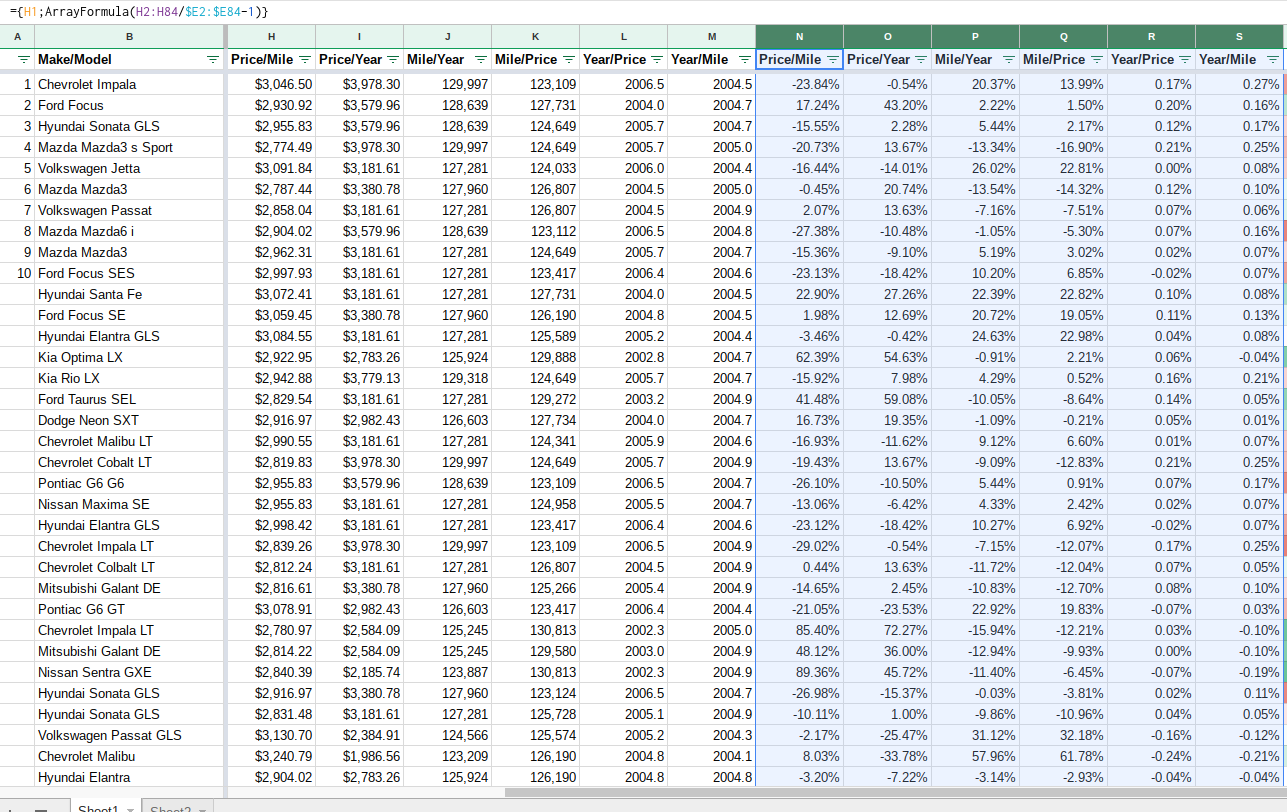The width and height of the screenshot is (1287, 812).
Task: Open filter icon for Mile/Price in column K
Action: [x=569, y=60]
